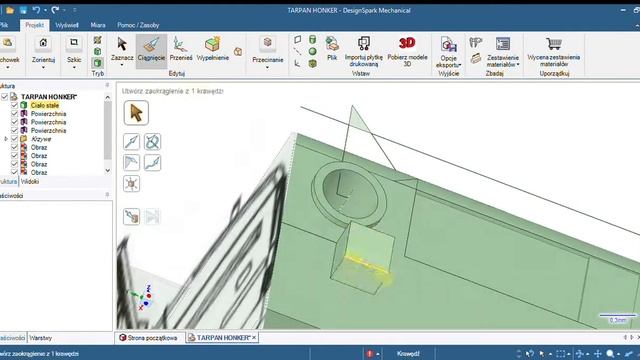Image resolution: width=640 pixels, height=360 pixels.
Task: Toggle the Krzywe checkbox
Action: [14, 139]
